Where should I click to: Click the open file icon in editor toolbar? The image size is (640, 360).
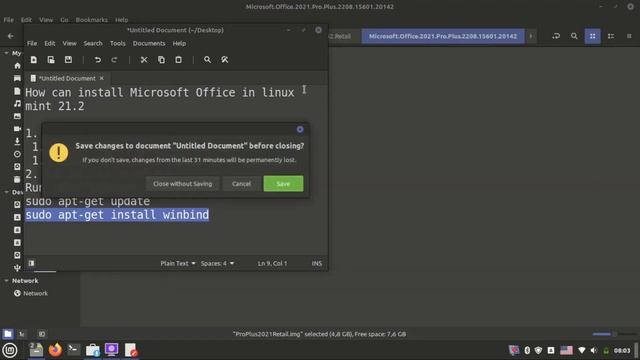[51, 60]
